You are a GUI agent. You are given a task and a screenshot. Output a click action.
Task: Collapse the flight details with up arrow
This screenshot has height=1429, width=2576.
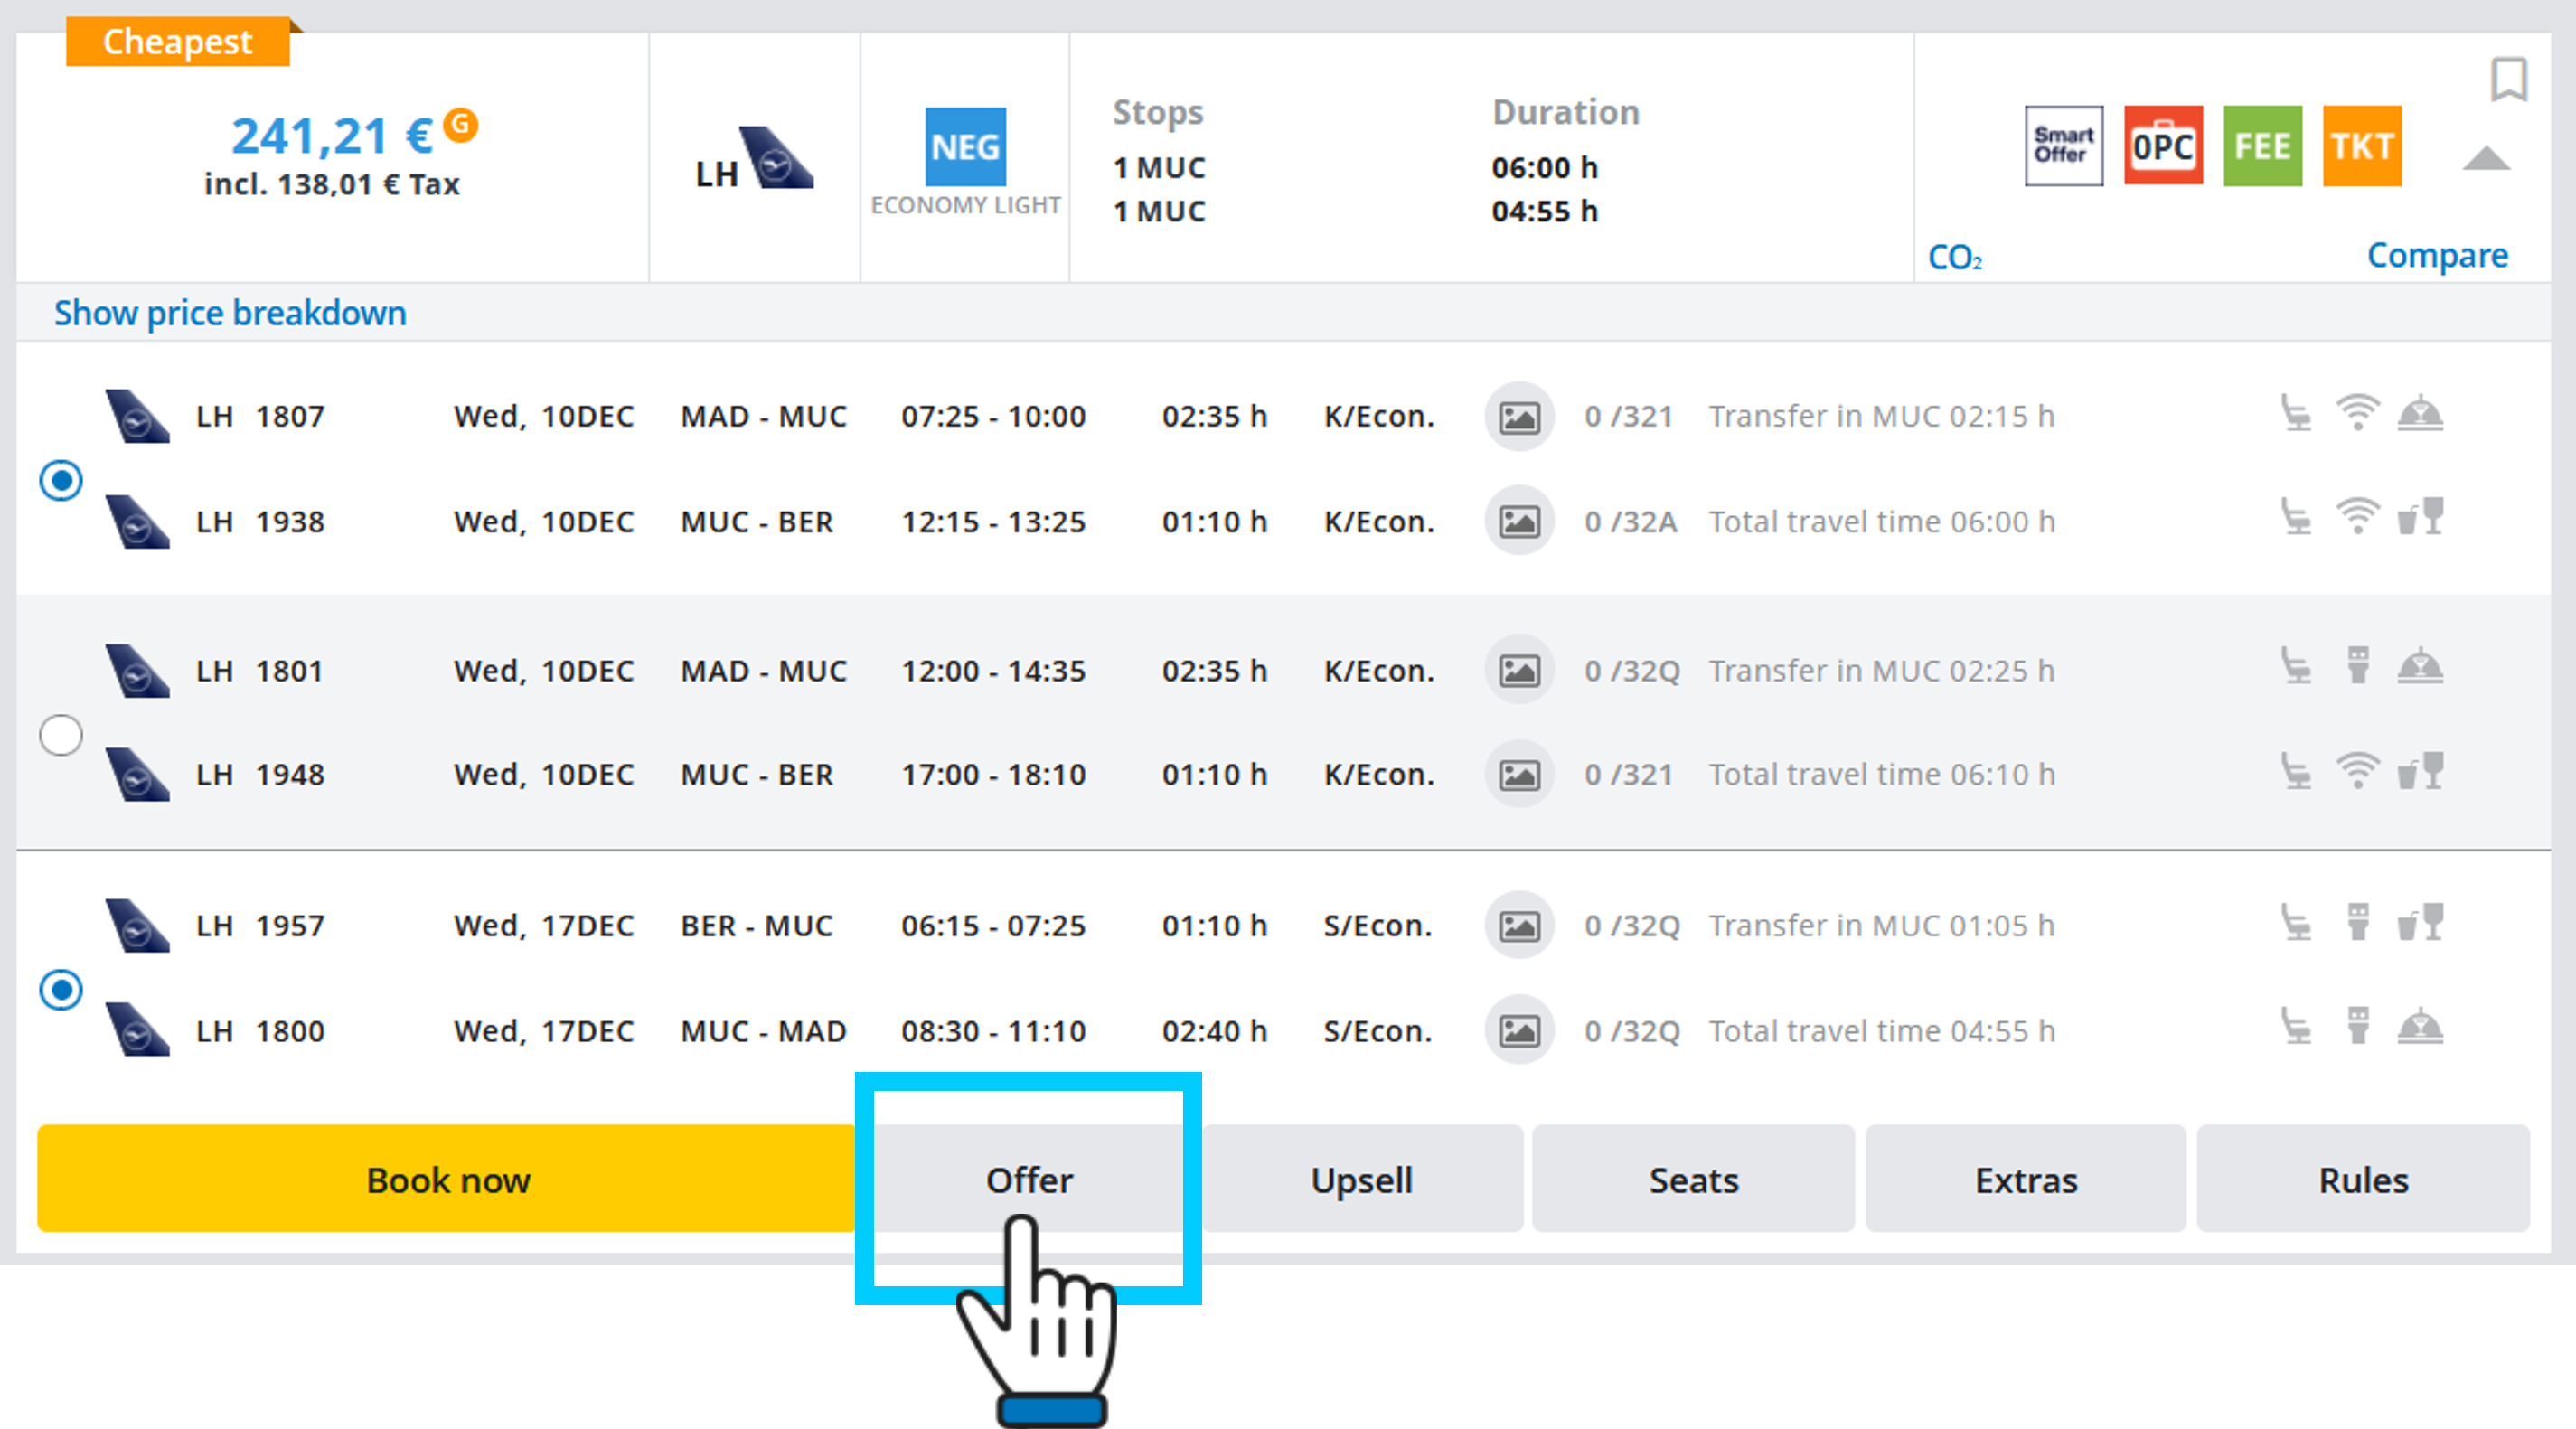pos(2486,159)
